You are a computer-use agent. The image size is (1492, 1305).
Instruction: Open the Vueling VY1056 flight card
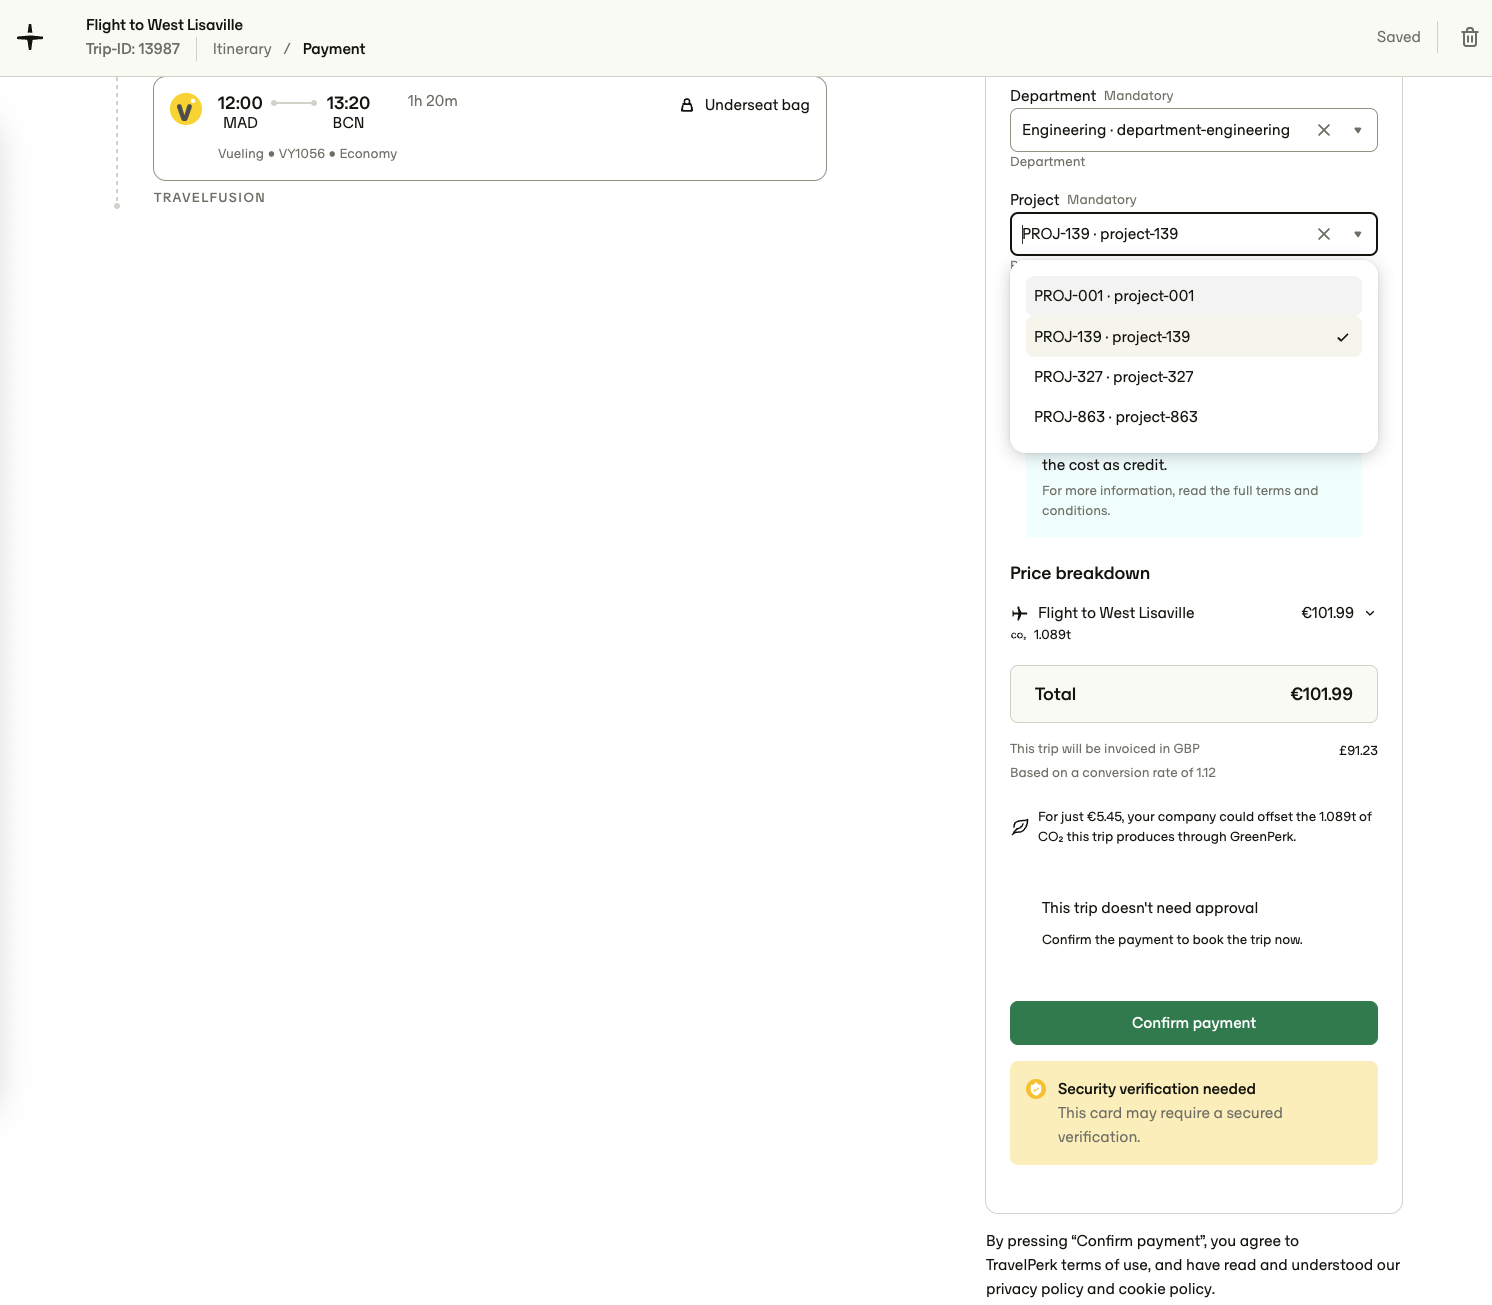[x=490, y=129]
